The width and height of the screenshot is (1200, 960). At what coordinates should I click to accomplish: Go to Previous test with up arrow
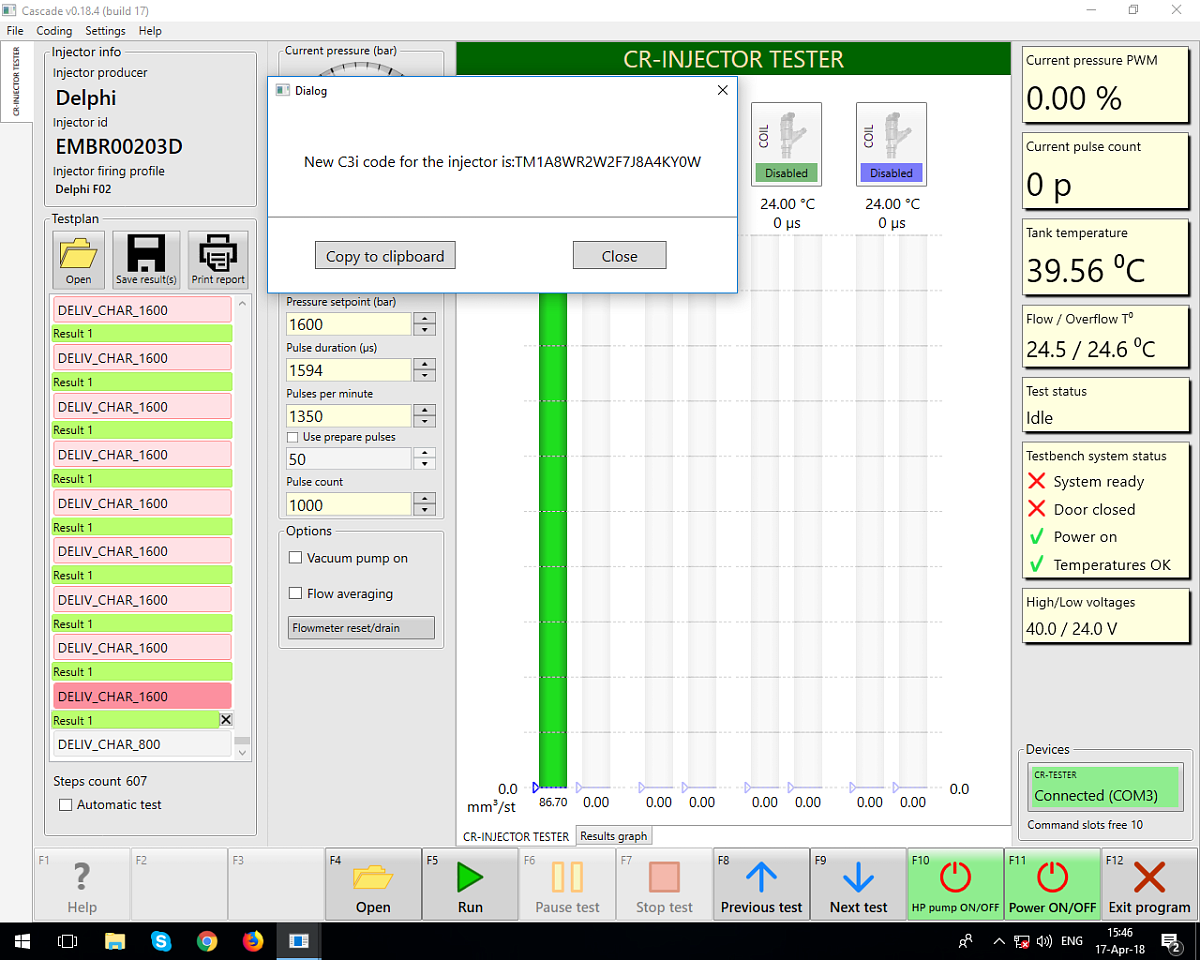[761, 884]
